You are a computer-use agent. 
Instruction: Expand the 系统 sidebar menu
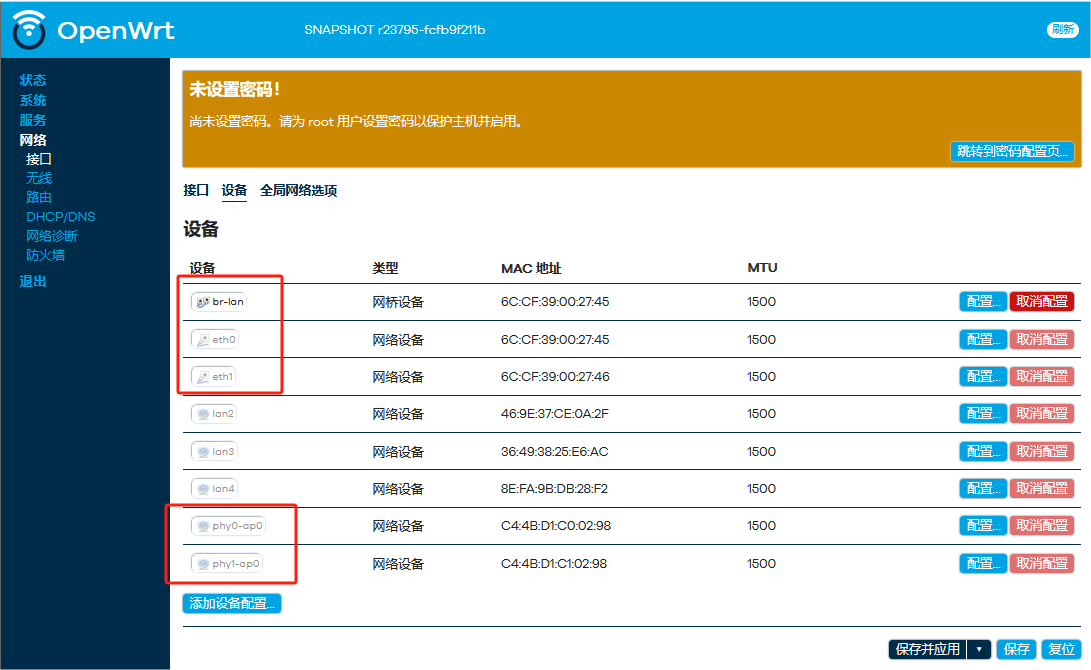(33, 100)
